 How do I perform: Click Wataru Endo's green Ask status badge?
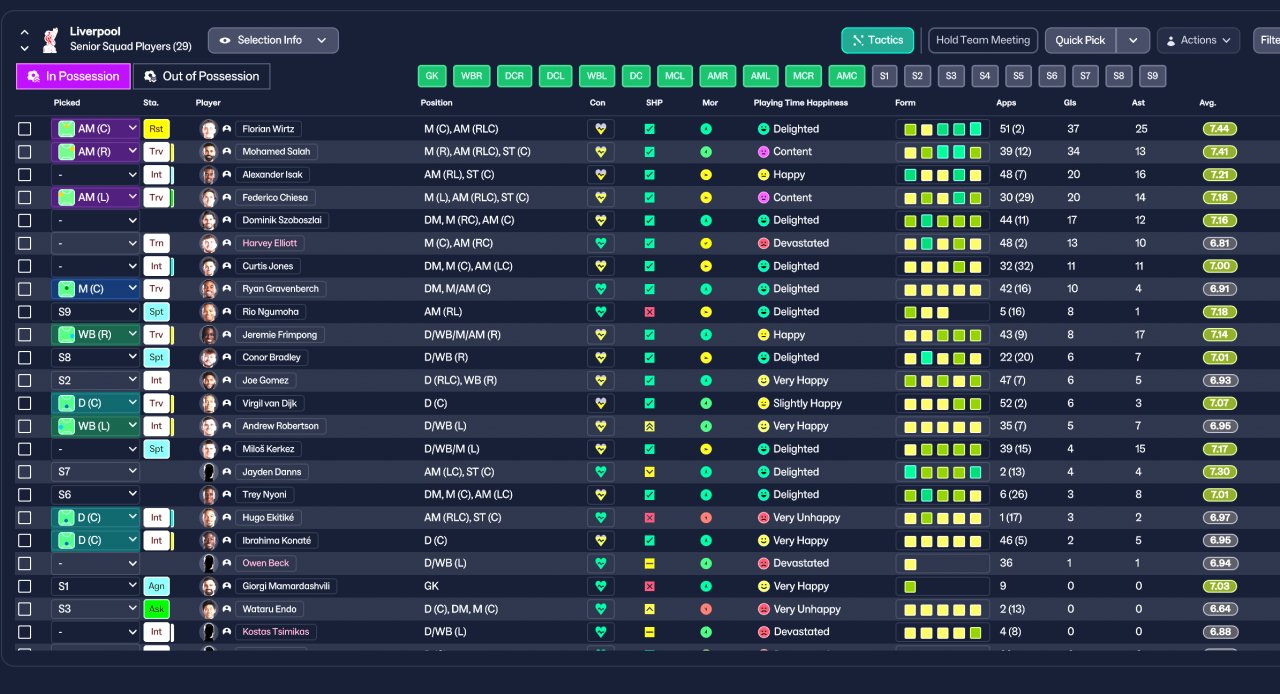(x=156, y=609)
